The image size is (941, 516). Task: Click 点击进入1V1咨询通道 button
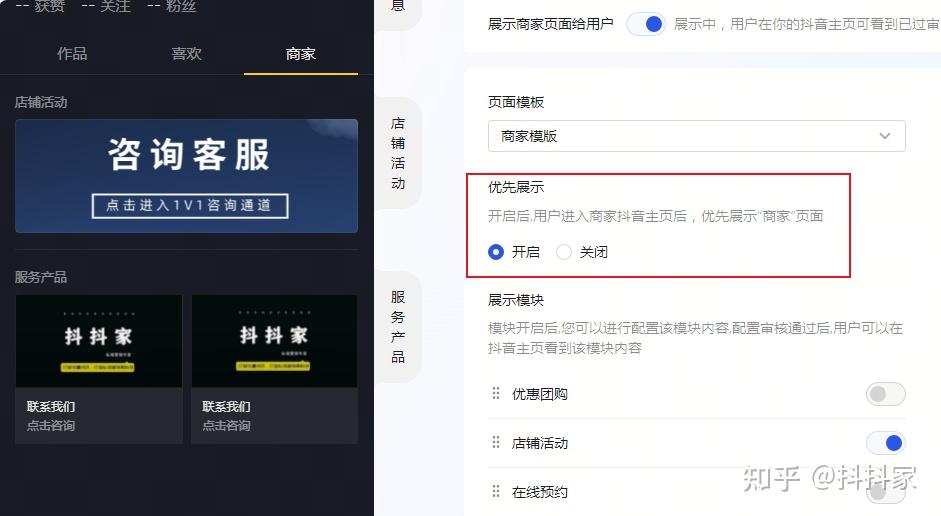(190, 206)
